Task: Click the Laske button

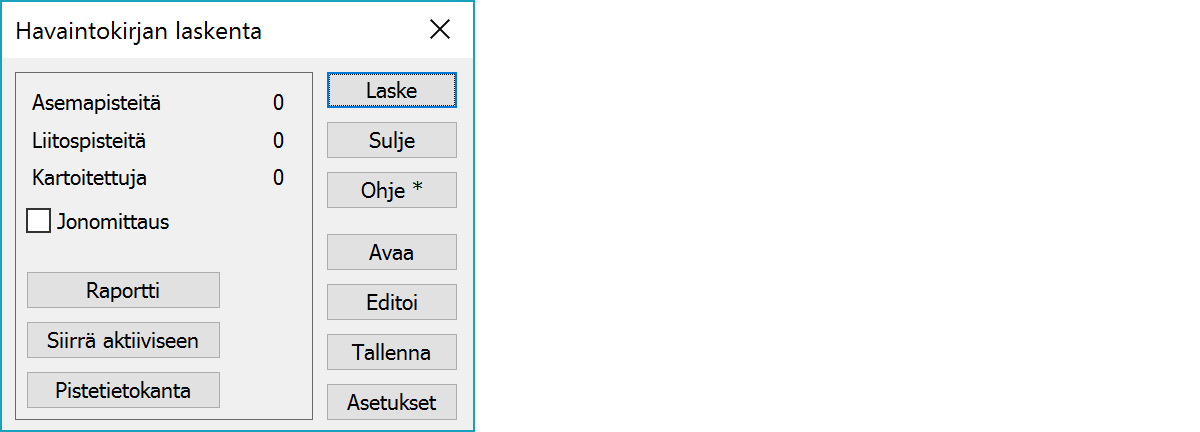Action: pyautogui.click(x=391, y=90)
